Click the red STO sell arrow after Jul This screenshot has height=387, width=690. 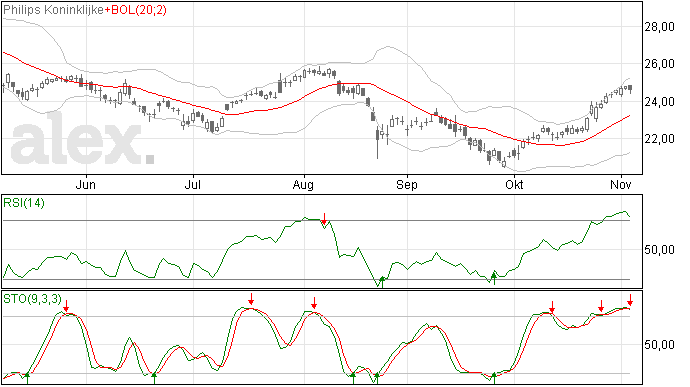(x=251, y=299)
